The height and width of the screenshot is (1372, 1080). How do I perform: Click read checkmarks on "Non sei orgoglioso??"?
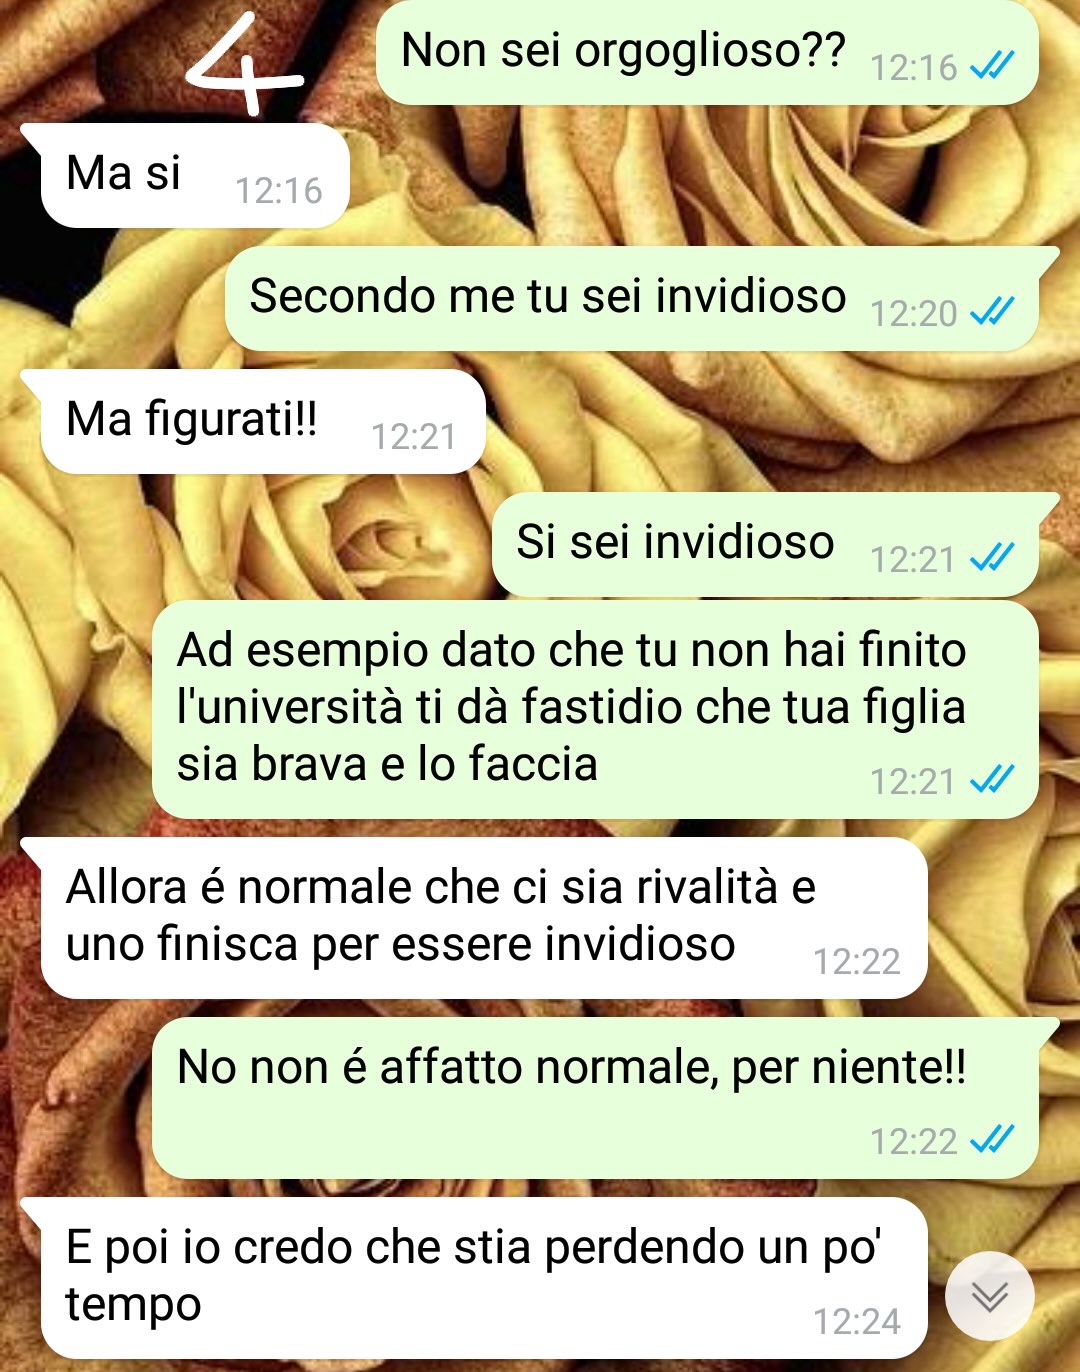992,66
